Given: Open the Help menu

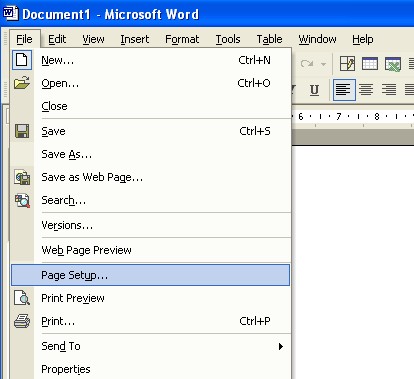Looking at the screenshot, I should coord(363,39).
